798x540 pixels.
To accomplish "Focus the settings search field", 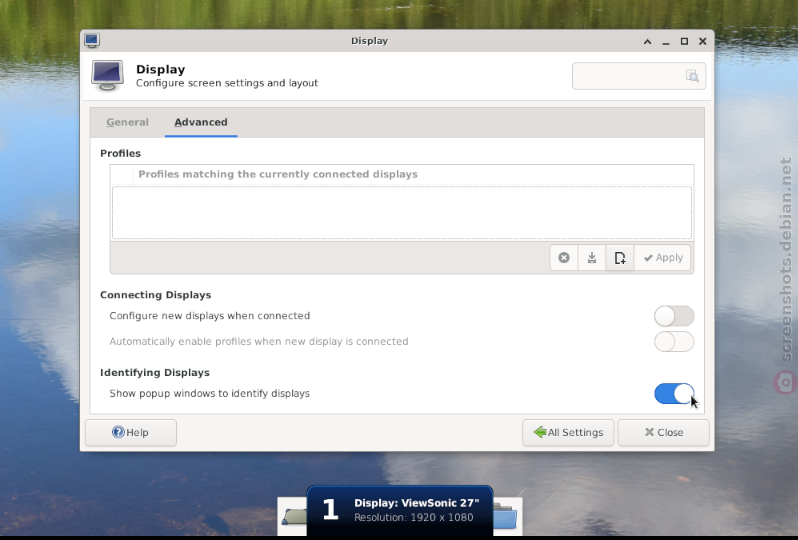I will coord(639,76).
